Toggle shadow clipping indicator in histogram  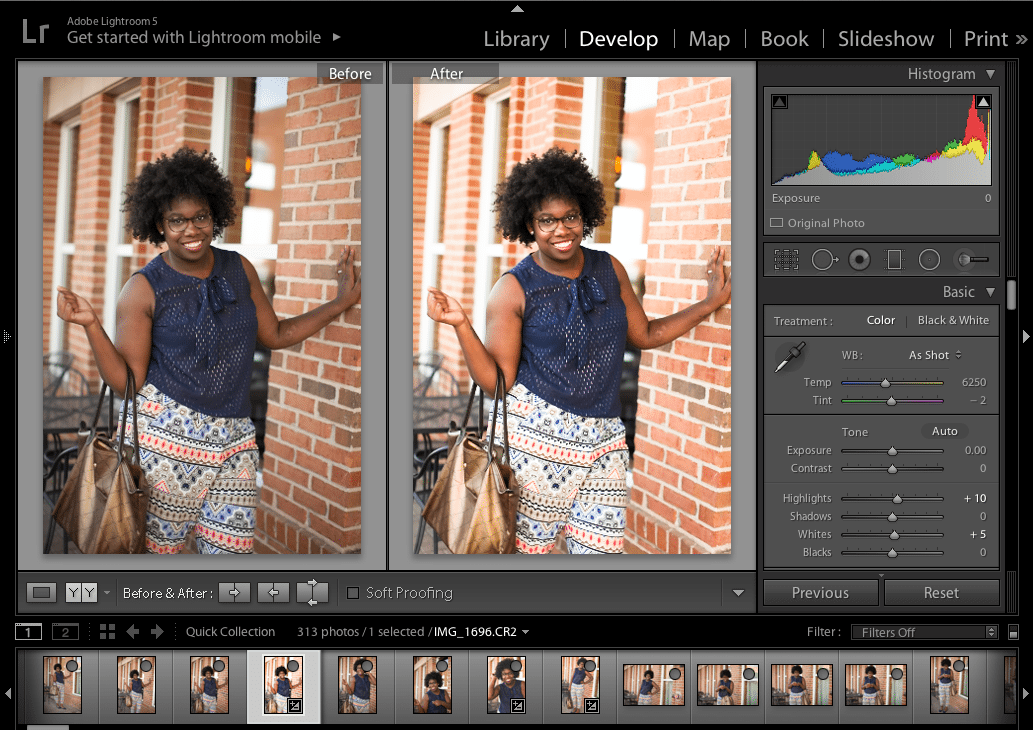(780, 101)
